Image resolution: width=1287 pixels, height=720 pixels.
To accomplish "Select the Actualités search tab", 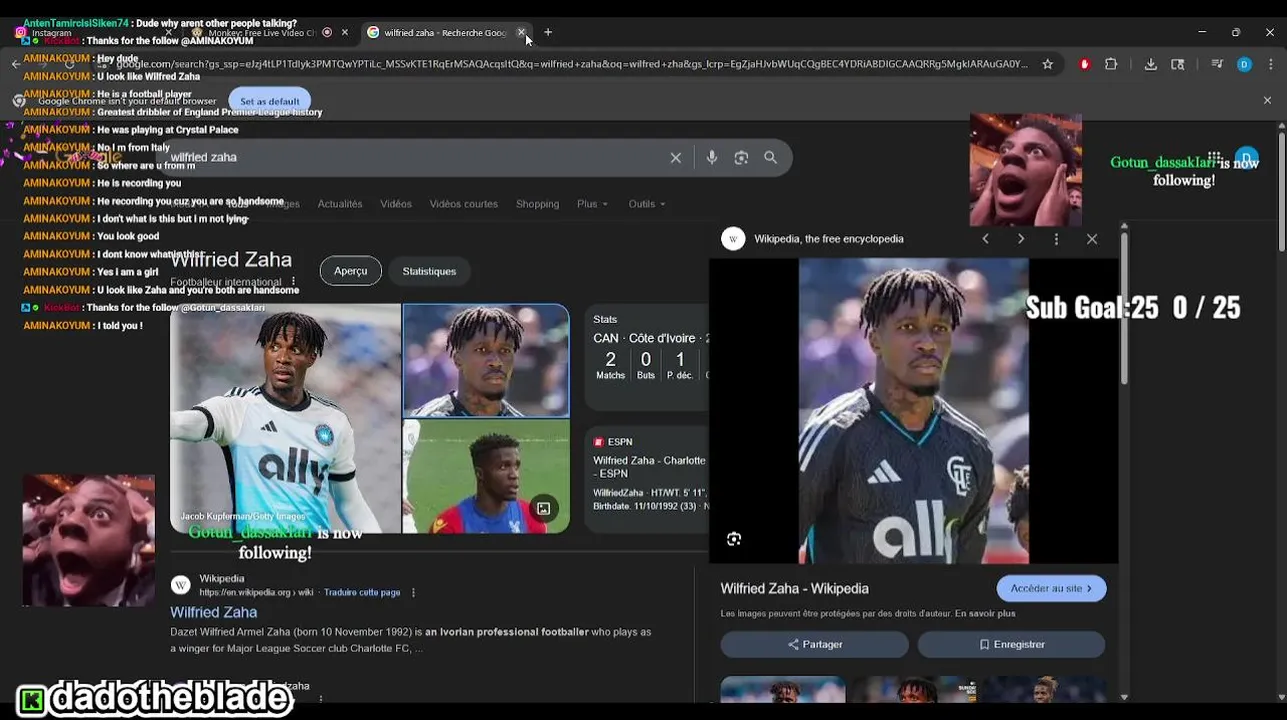I will (x=340, y=204).
